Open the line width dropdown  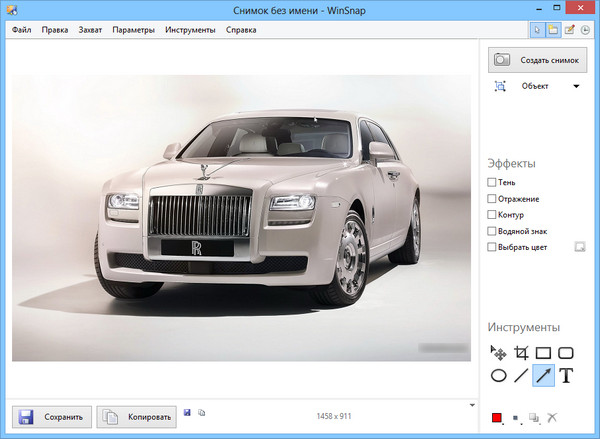click(x=516, y=418)
